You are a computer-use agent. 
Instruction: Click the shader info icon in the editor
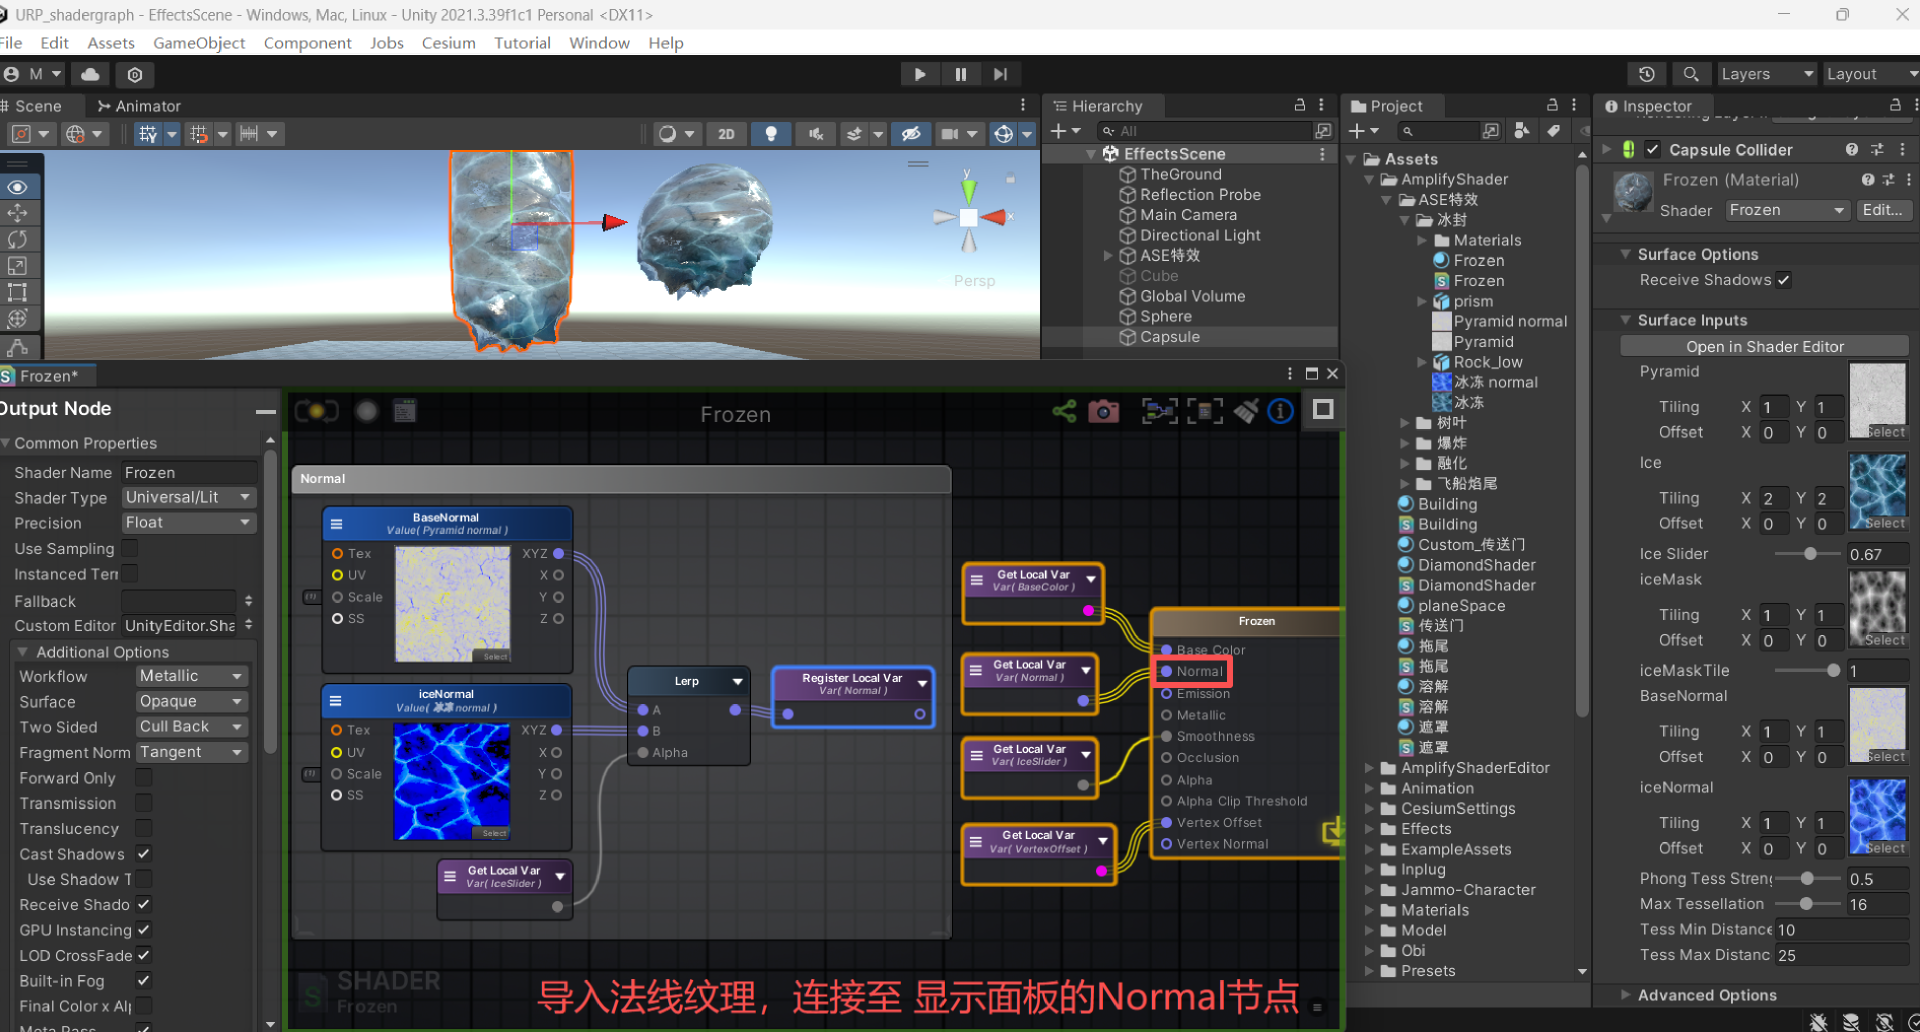(1280, 411)
